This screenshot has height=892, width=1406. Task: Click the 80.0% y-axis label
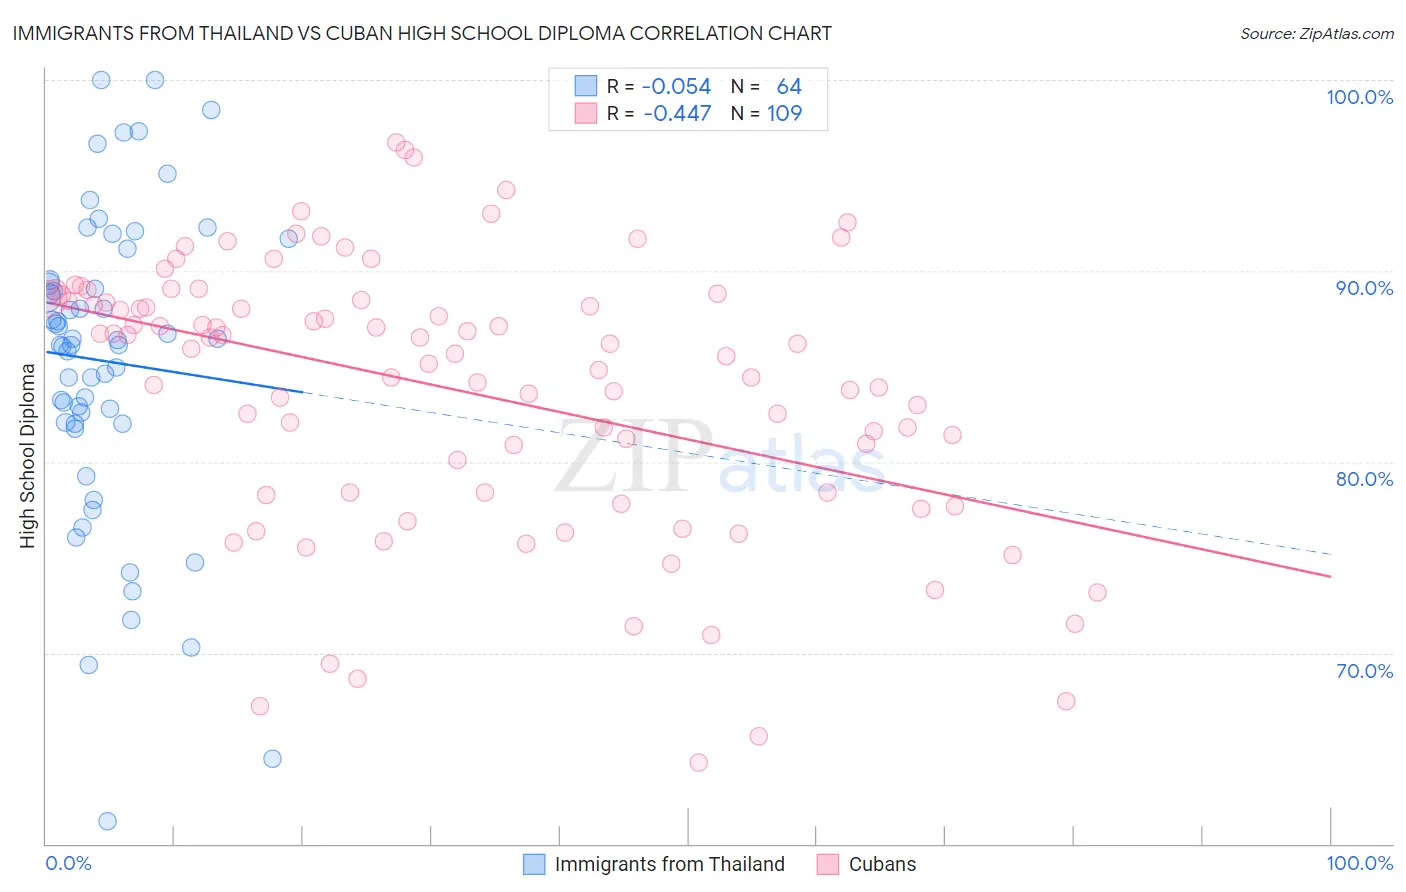[1364, 479]
